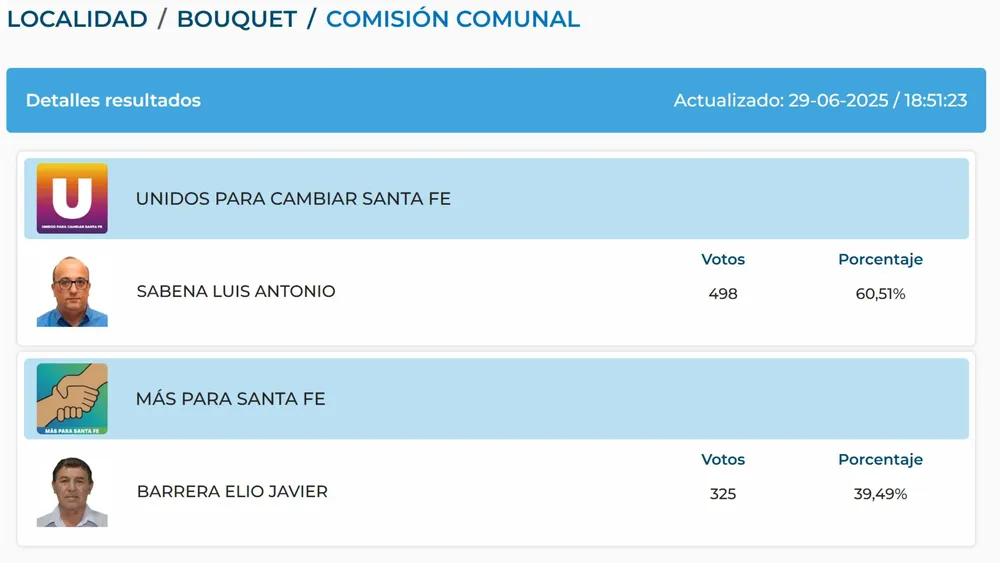Click the Actualizado timestamp text
The width and height of the screenshot is (1000, 563).
[x=820, y=100]
